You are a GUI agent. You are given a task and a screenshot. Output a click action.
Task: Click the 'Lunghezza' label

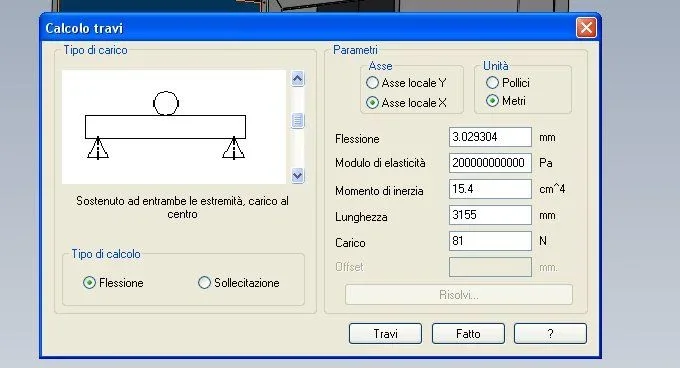361,217
